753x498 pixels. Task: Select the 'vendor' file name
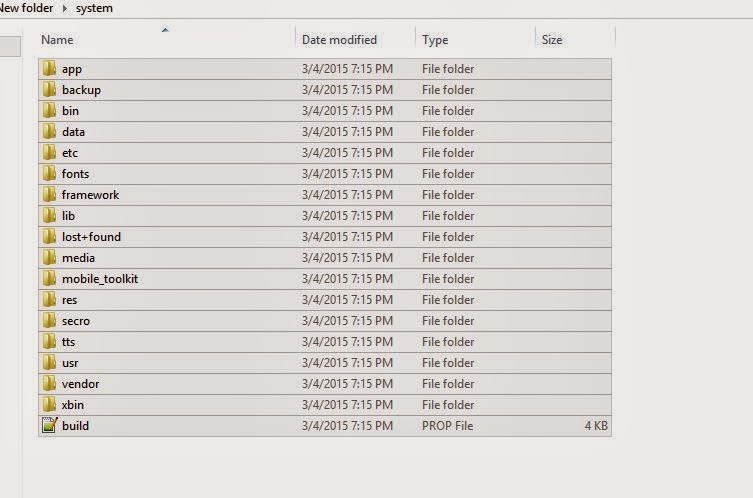pos(80,384)
